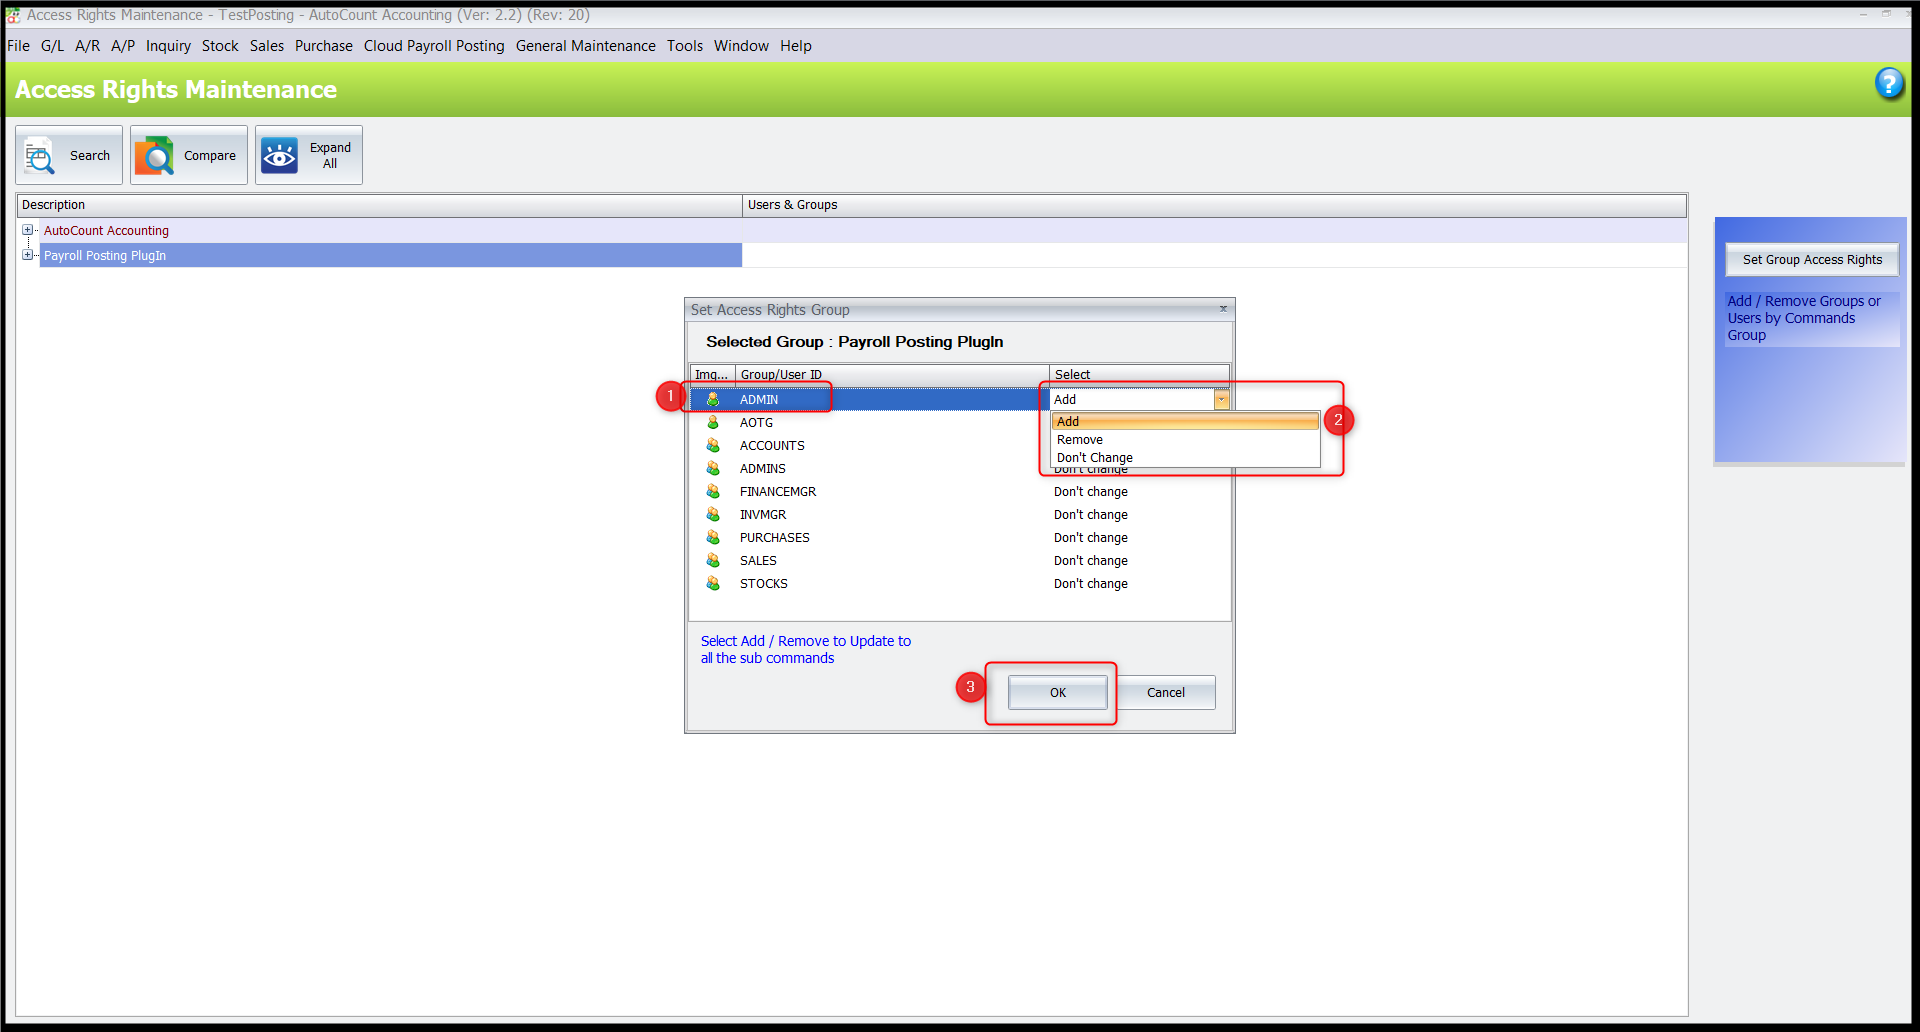
Task: Click the Set Group Access Rights button
Action: pos(1812,260)
